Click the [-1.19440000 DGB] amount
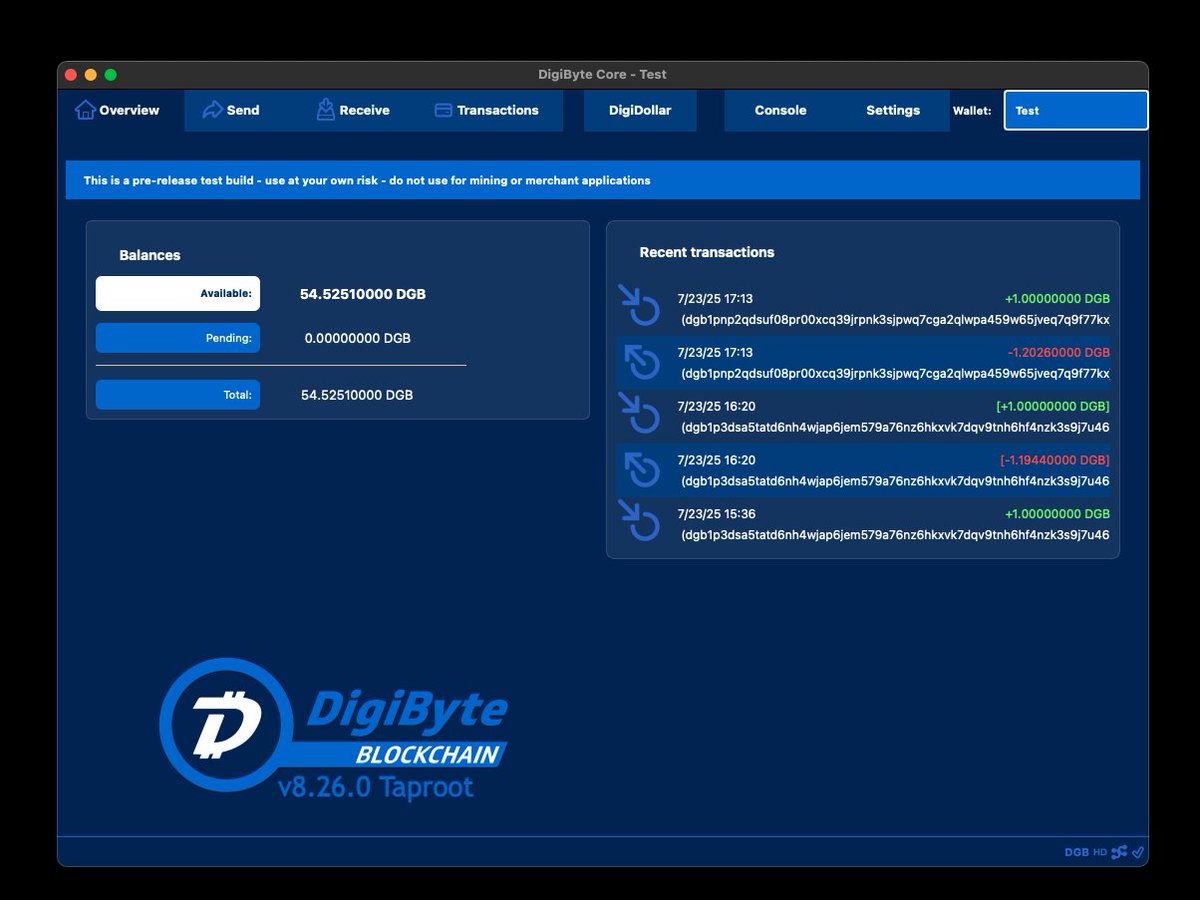Screen dimensions: 1200x900 click(x=1055, y=461)
